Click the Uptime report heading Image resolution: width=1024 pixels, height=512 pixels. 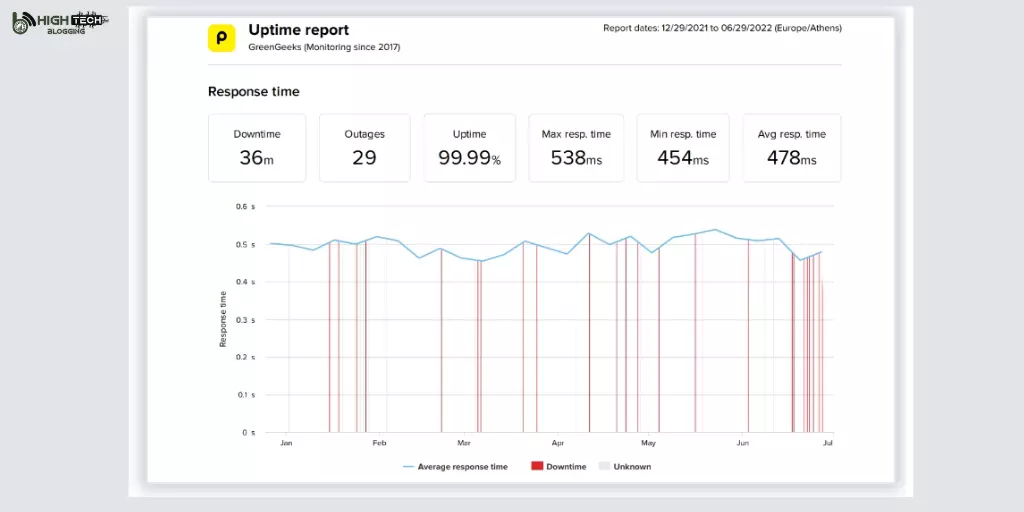coord(298,30)
